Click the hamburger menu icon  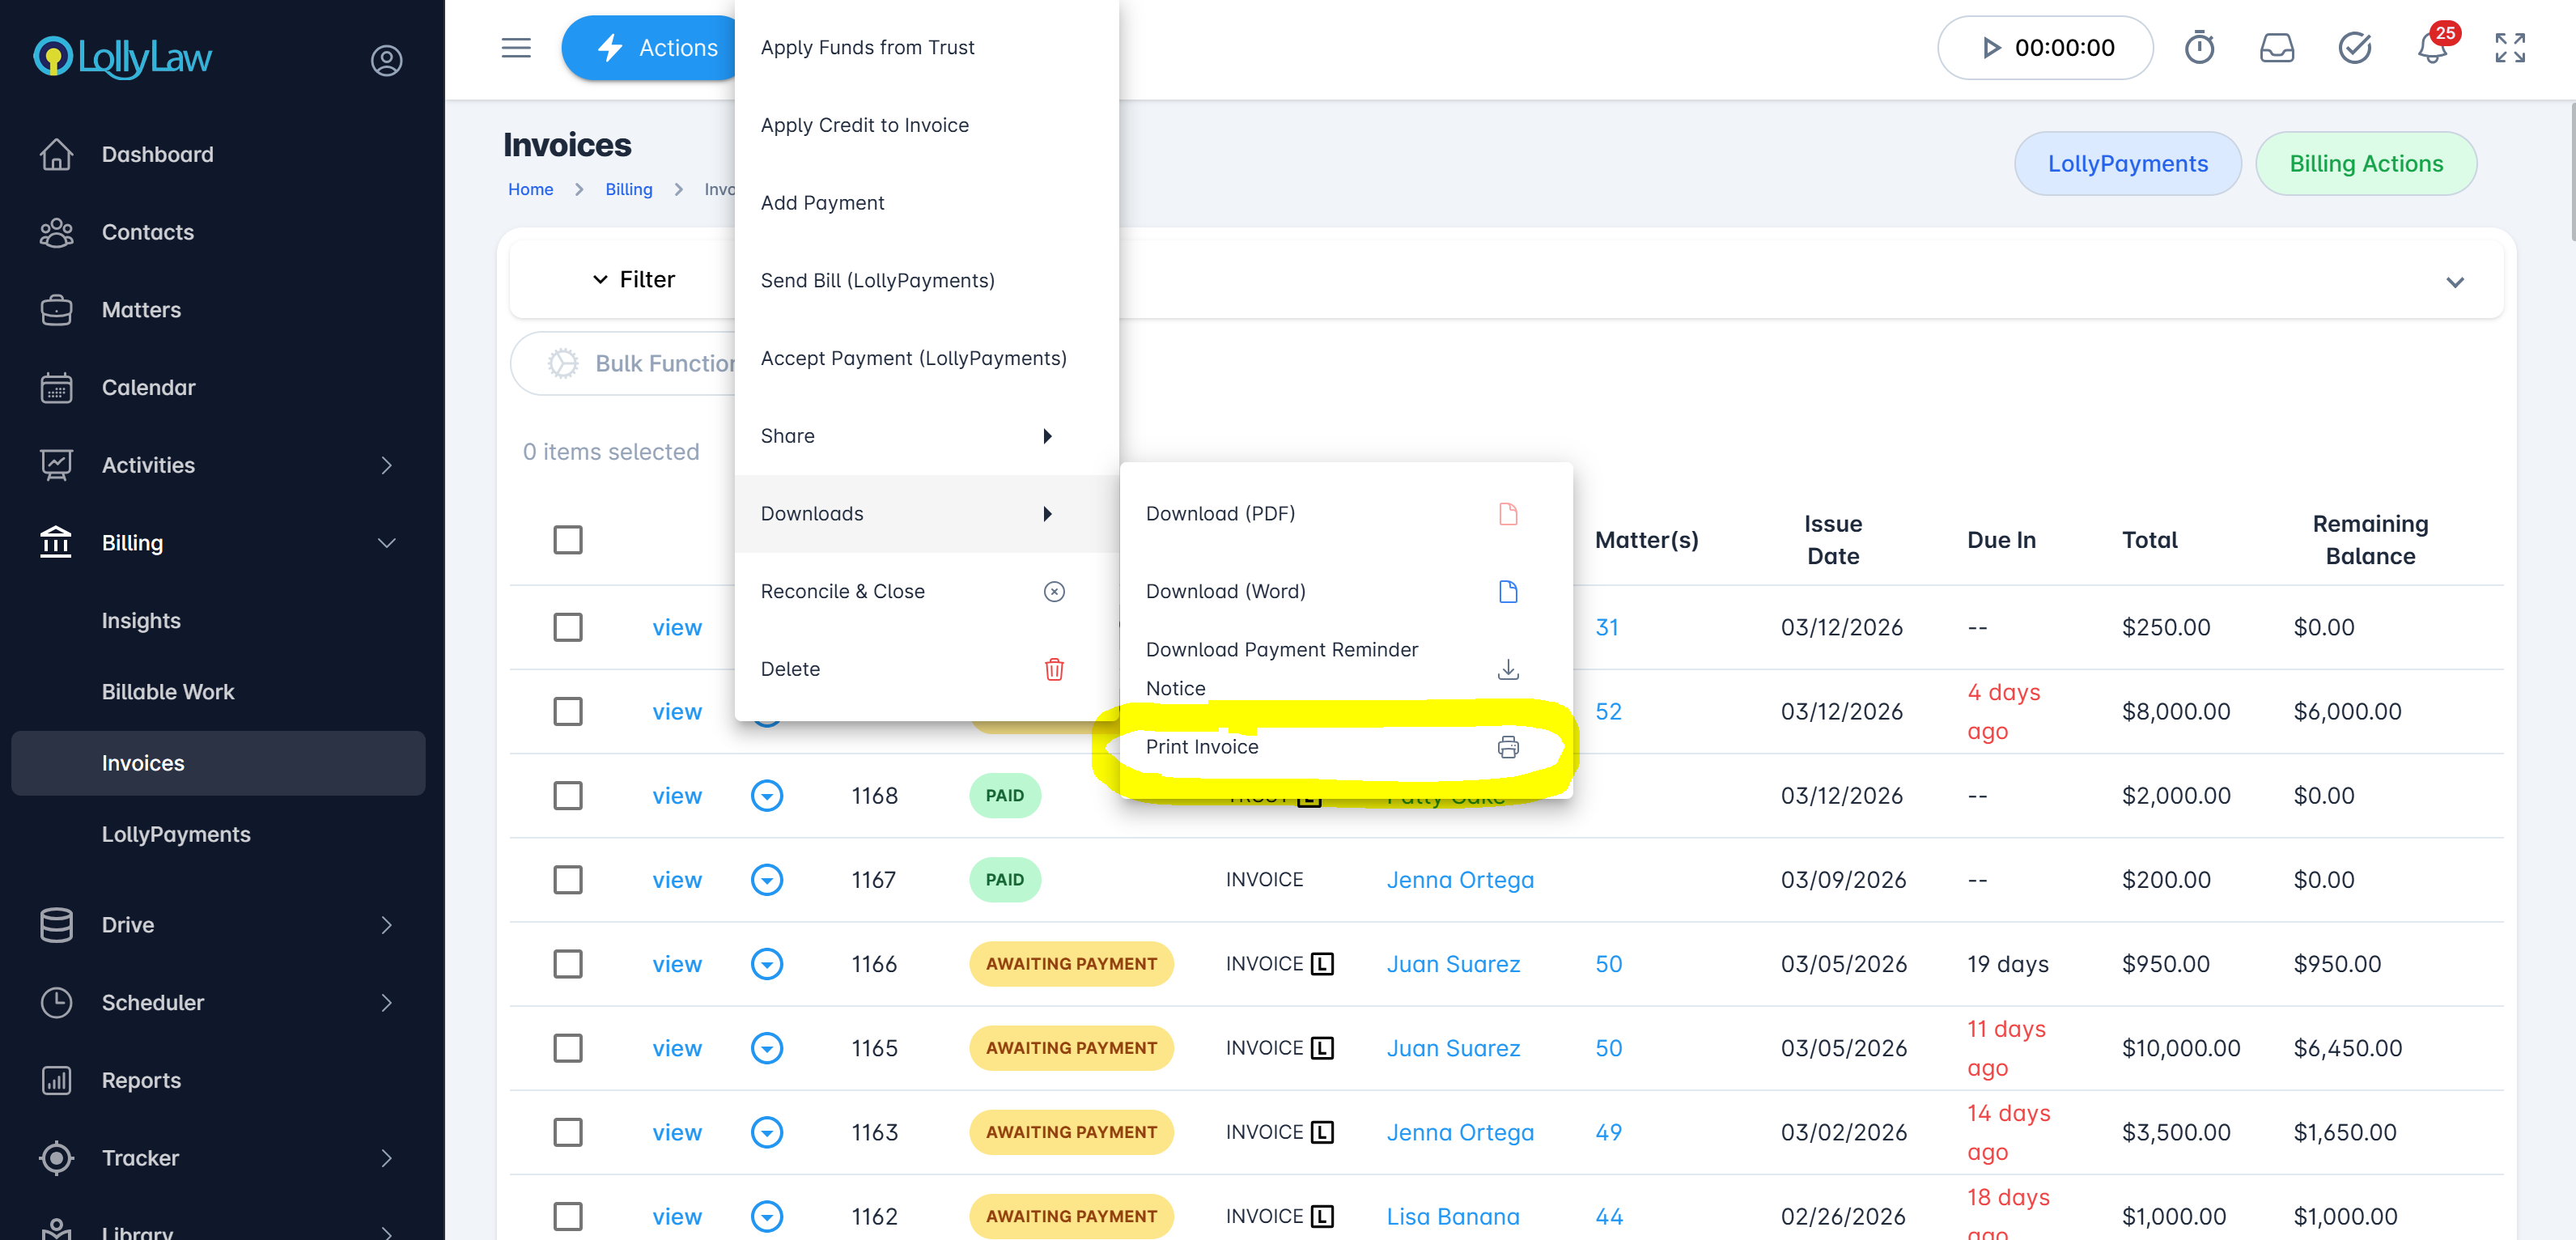(516, 48)
